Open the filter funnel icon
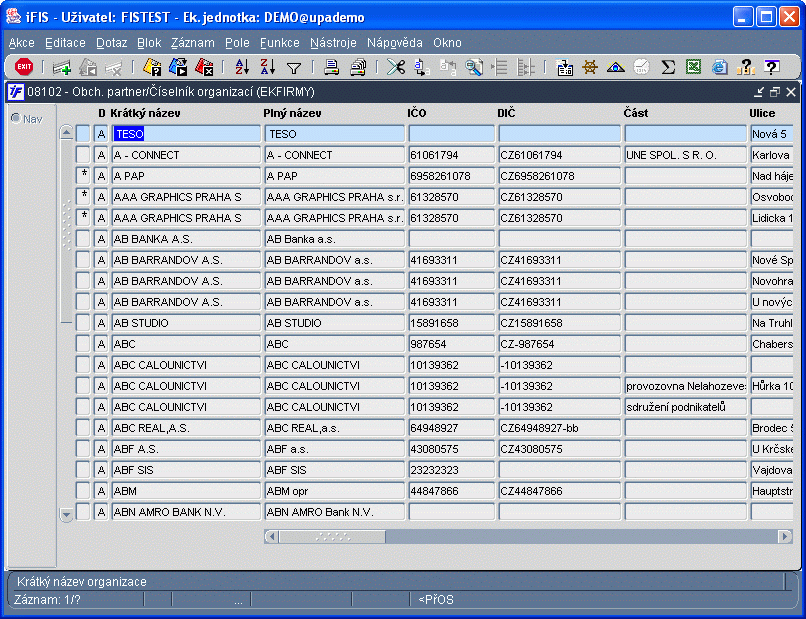 click(x=294, y=68)
